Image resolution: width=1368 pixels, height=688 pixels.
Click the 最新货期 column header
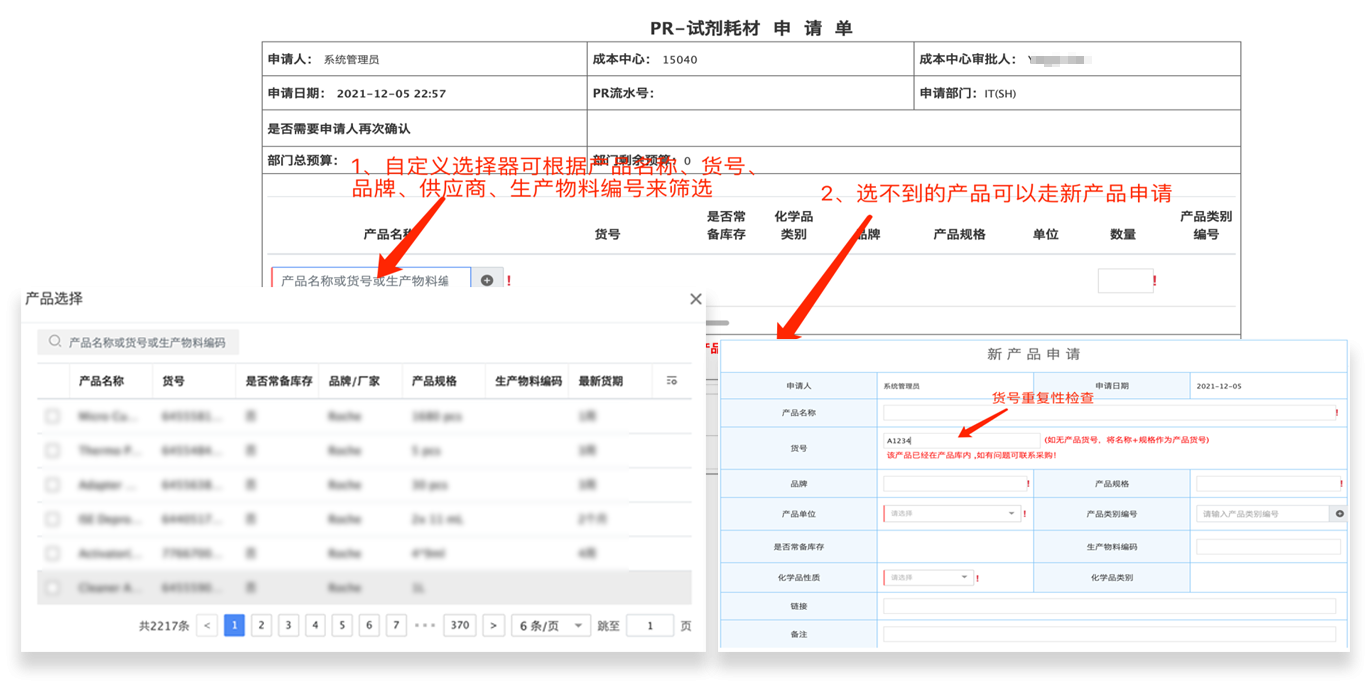(x=600, y=381)
